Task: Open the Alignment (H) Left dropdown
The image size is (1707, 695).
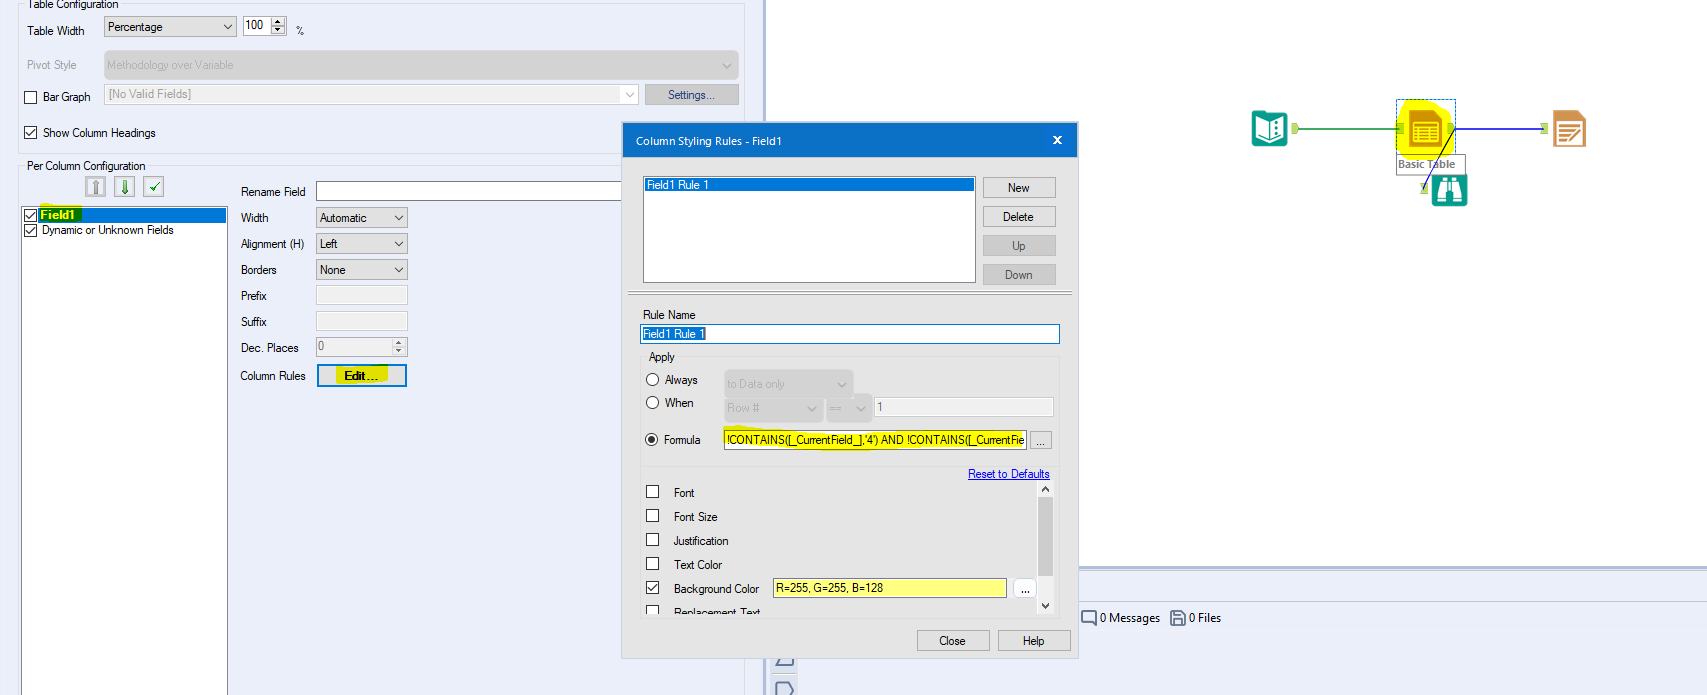Action: click(362, 244)
